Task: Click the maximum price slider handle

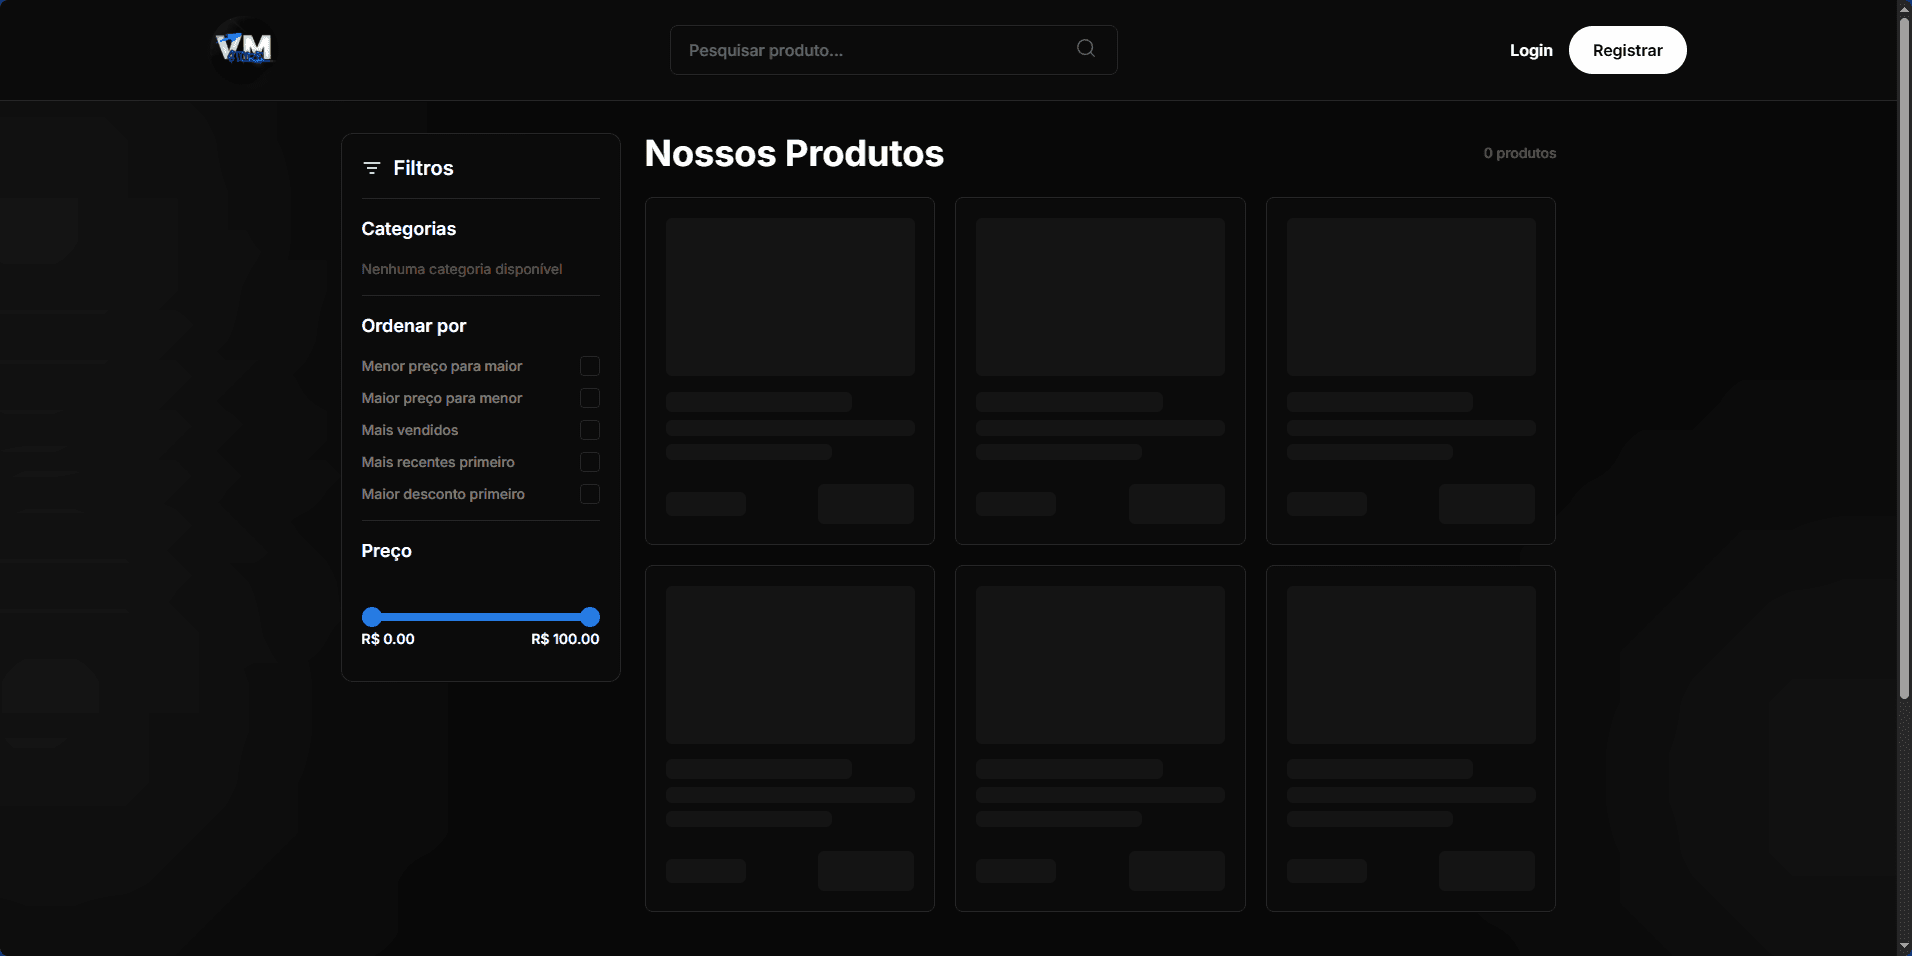Action: 590,617
